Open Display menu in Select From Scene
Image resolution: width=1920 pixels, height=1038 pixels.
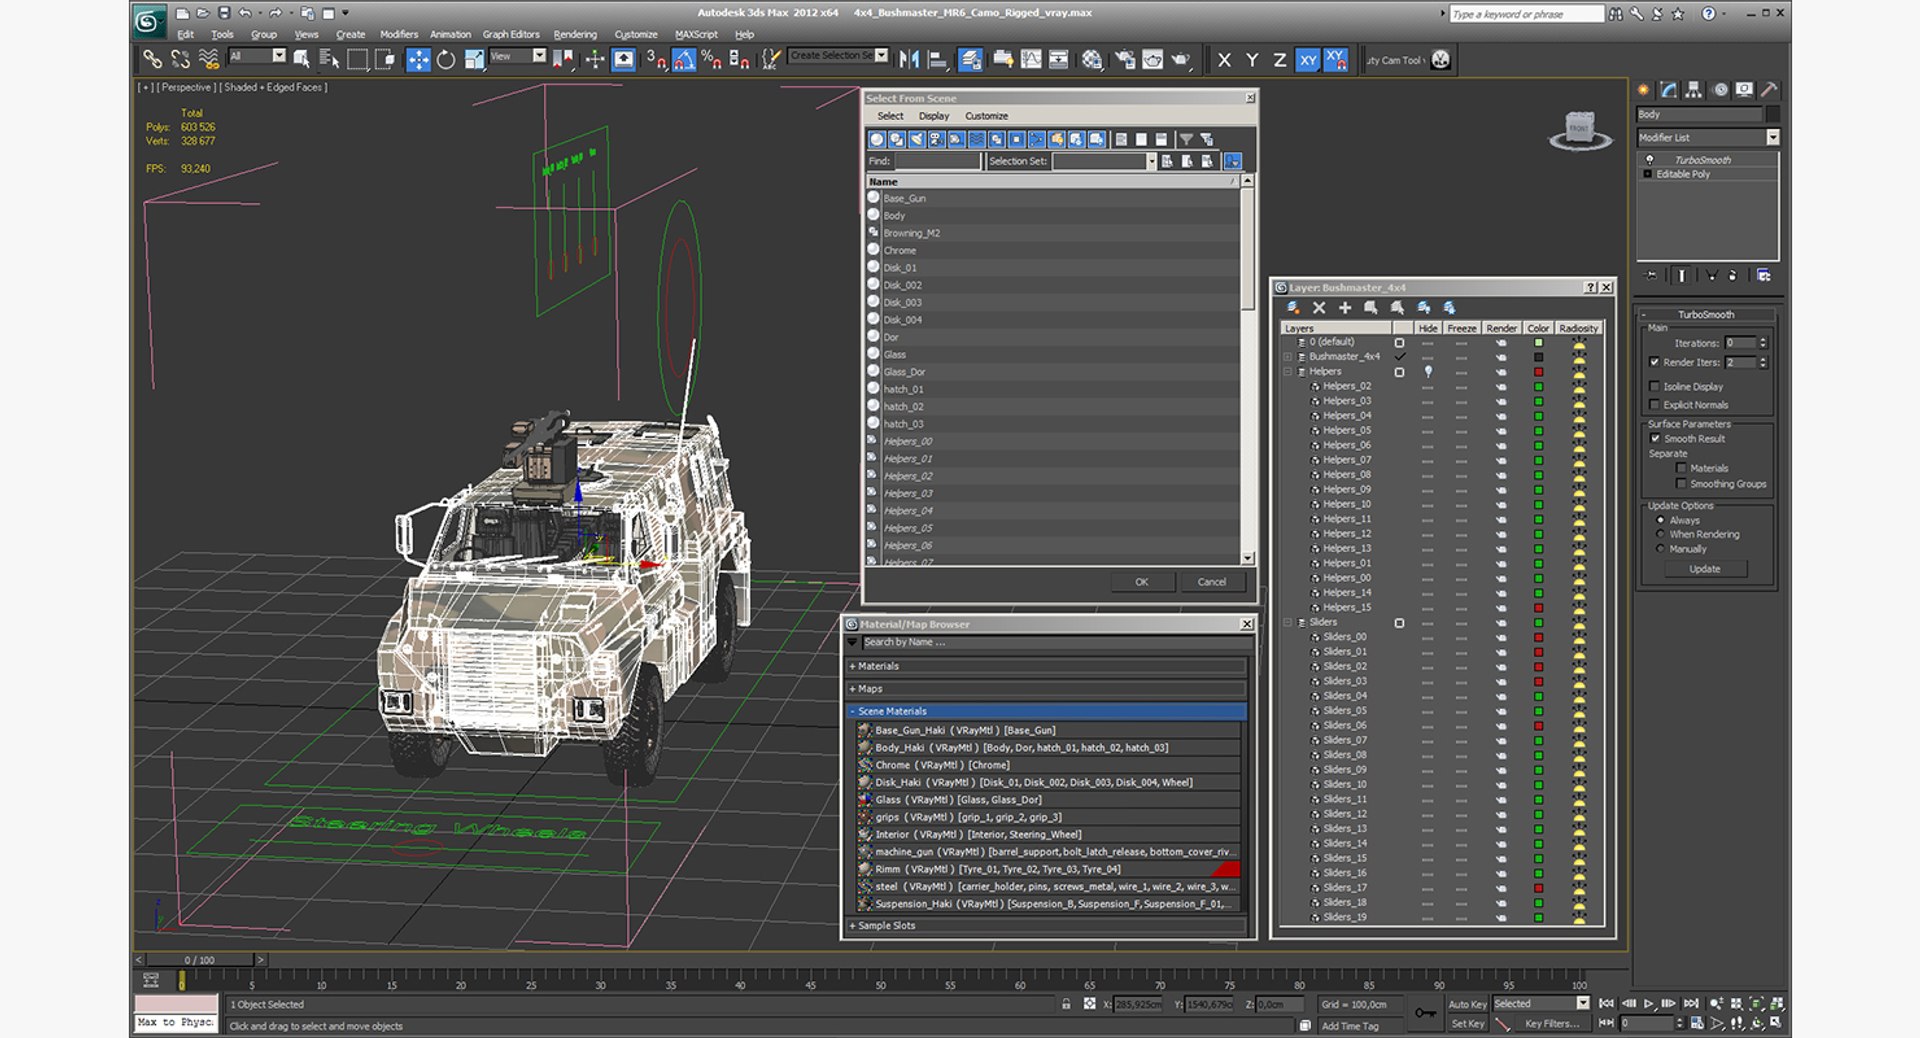[x=933, y=116]
